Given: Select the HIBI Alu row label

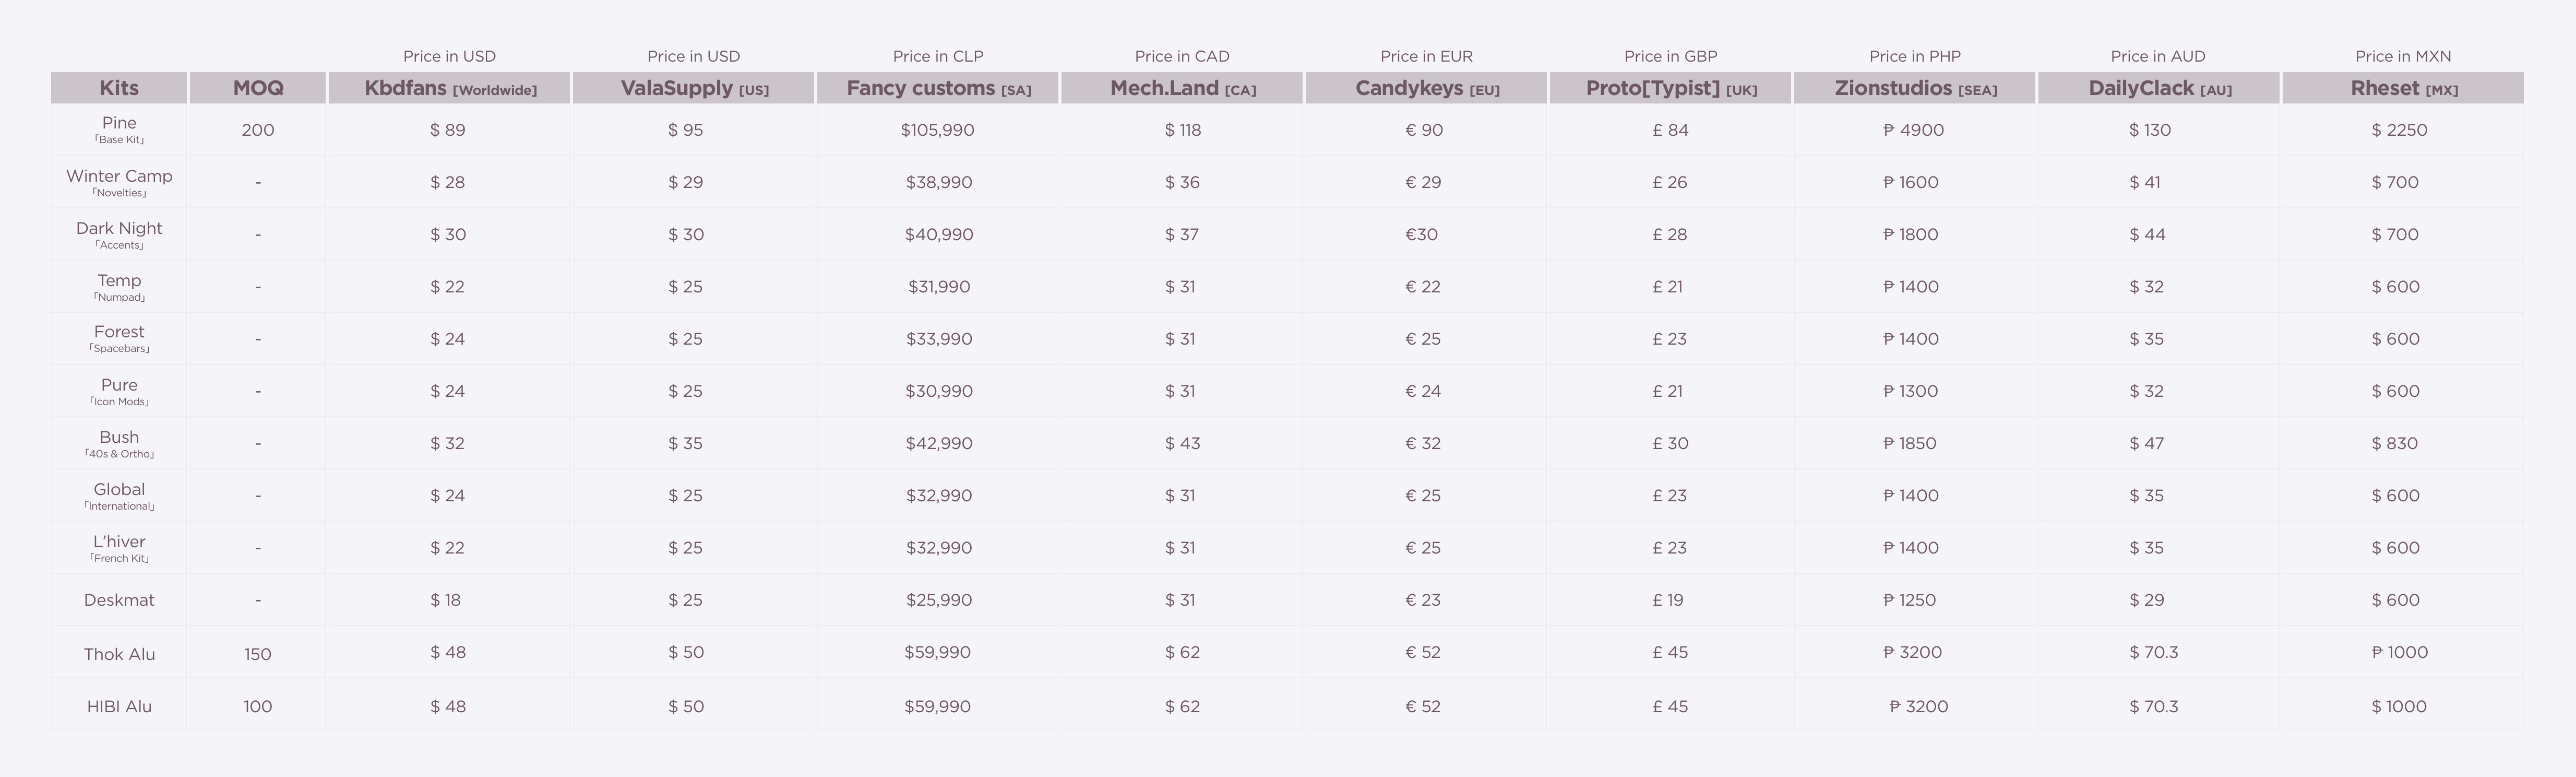Looking at the screenshot, I should tap(119, 706).
